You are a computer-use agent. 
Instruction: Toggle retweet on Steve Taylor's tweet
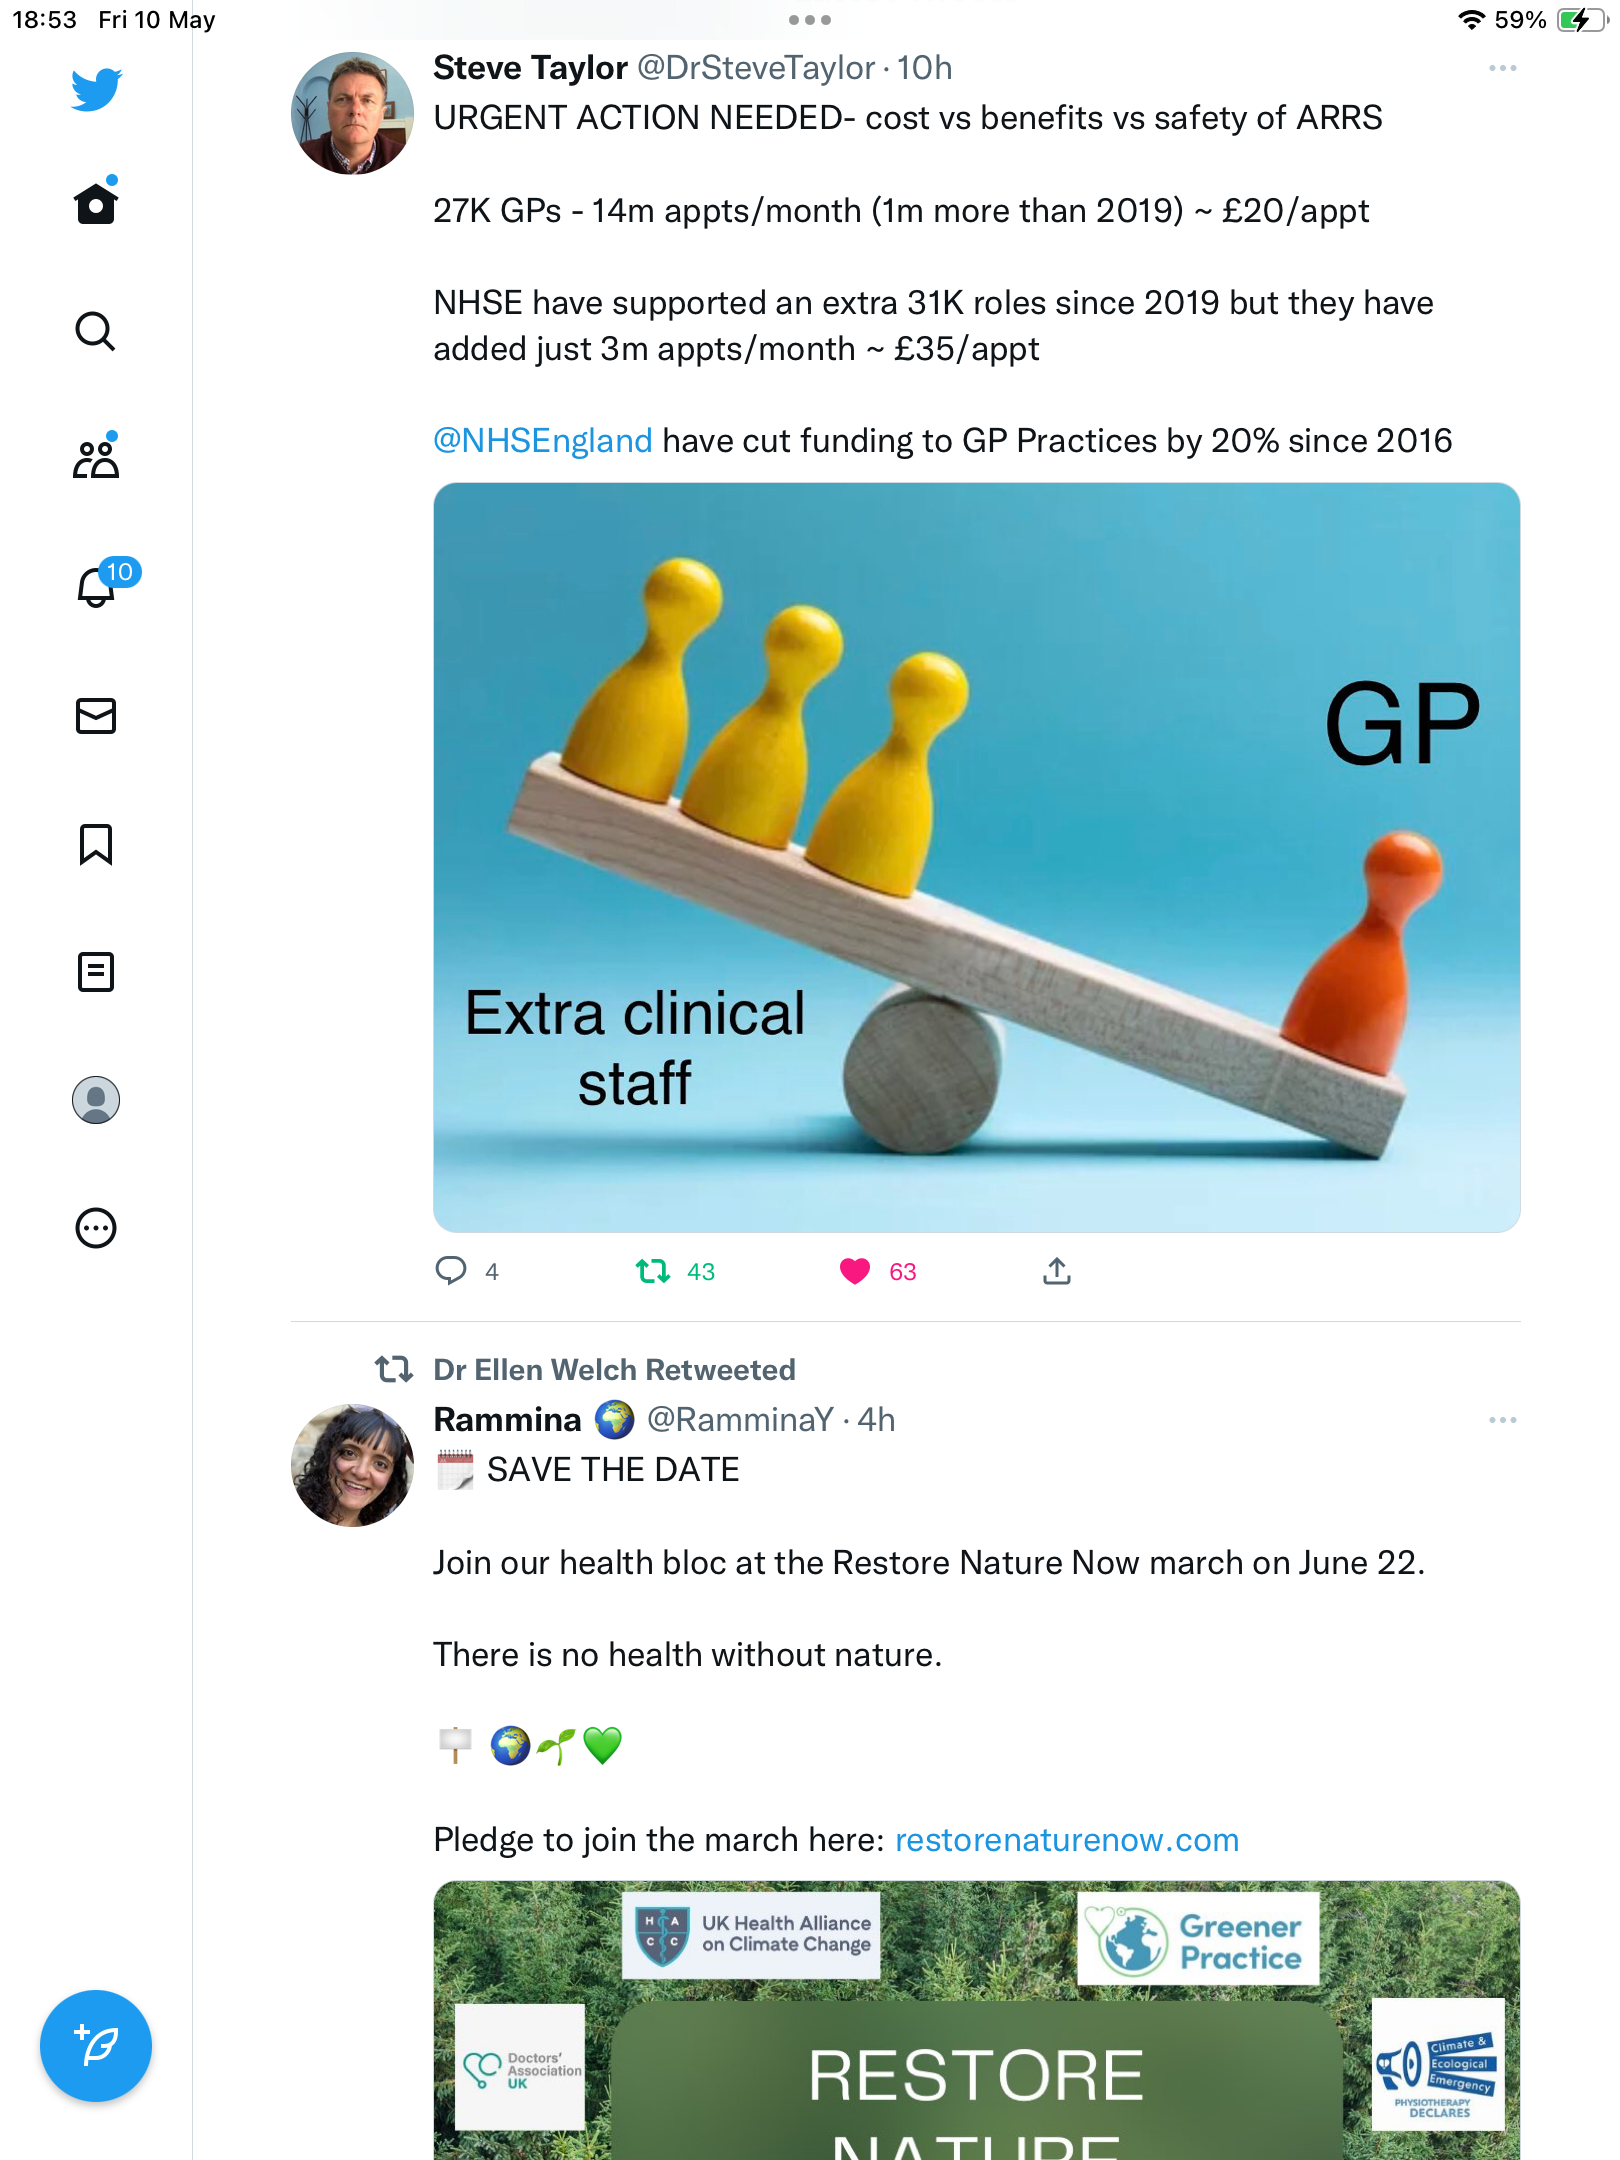click(x=675, y=1271)
